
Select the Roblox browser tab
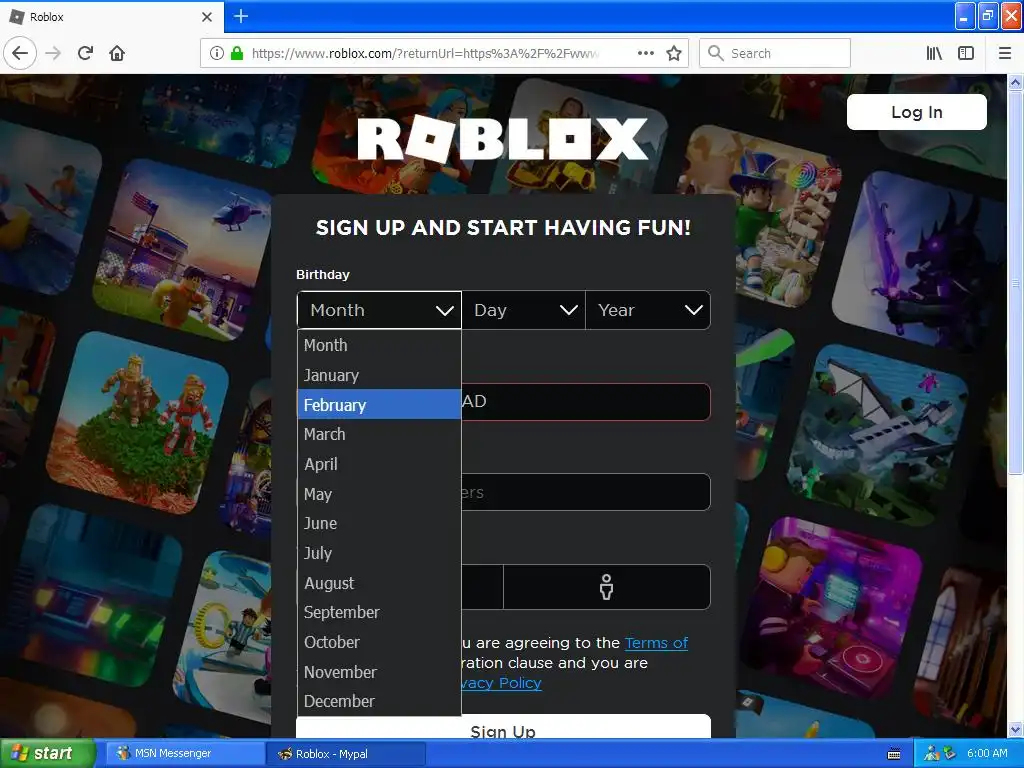coord(112,17)
